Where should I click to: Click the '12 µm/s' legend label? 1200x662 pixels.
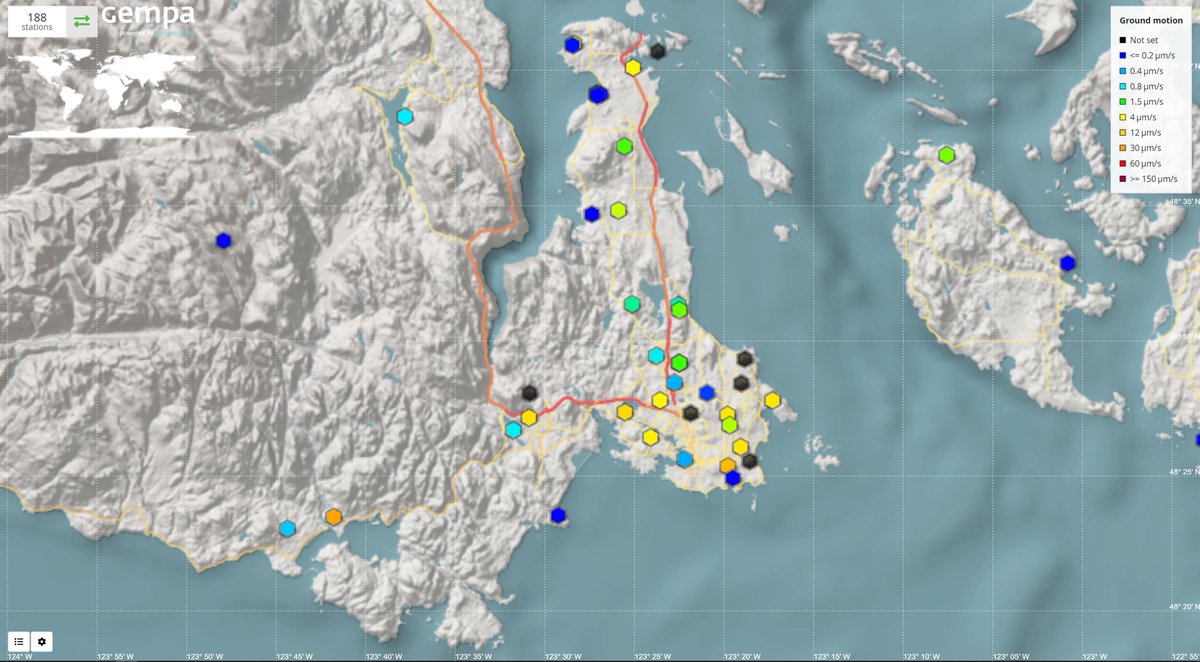point(1147,132)
